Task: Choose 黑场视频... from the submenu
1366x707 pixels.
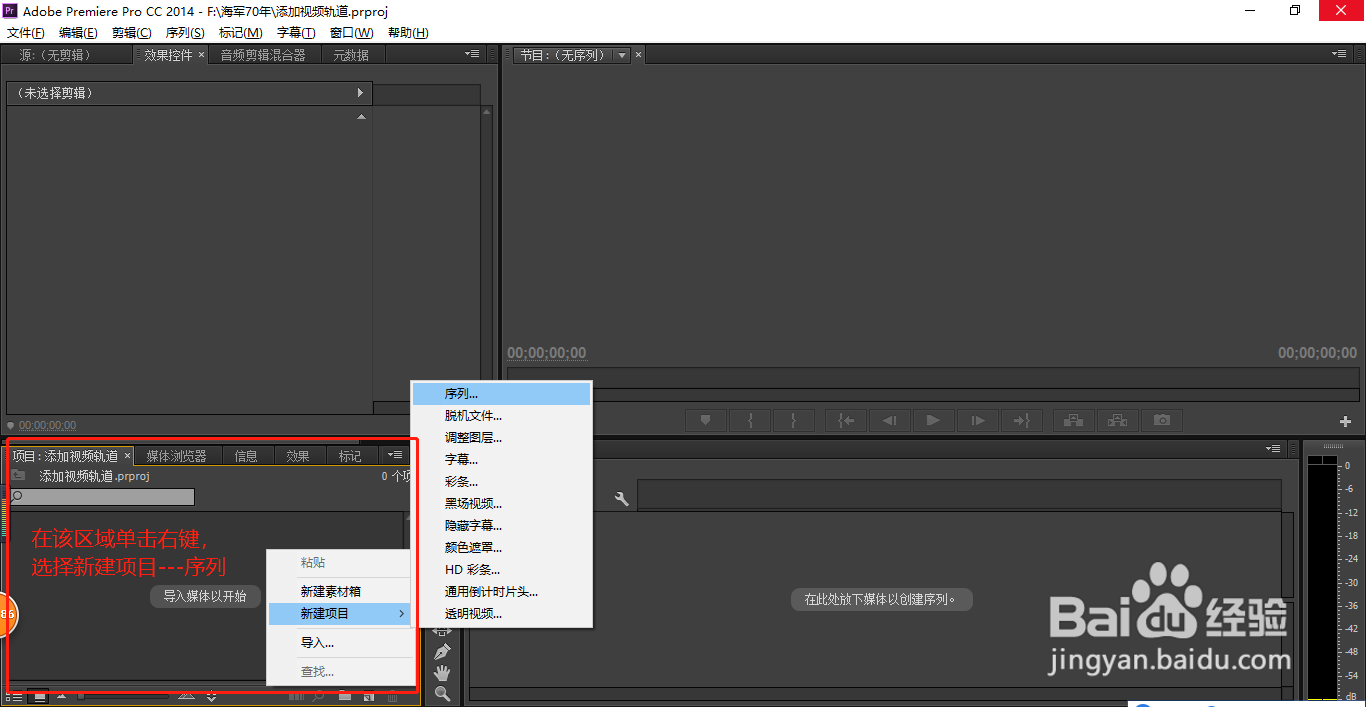Action: [502, 504]
